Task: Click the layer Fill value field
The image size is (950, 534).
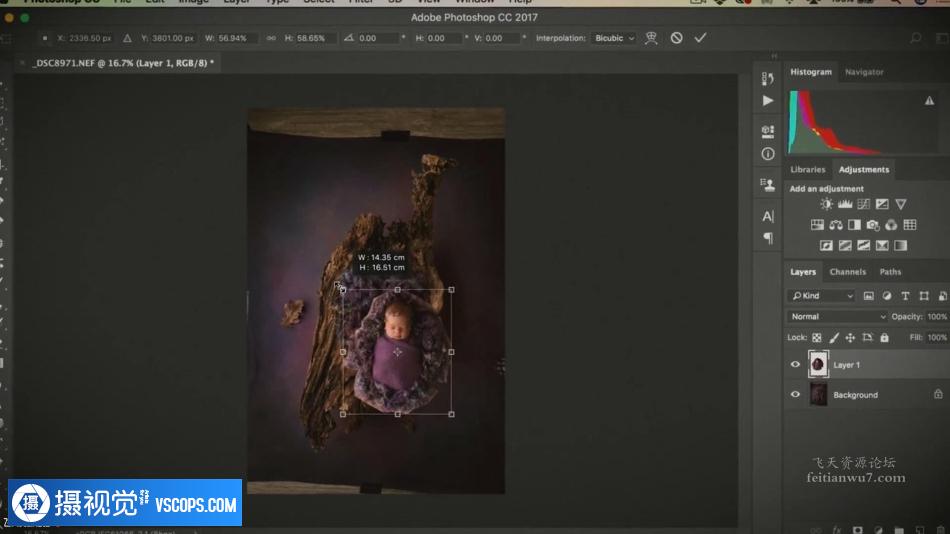Action: coord(937,337)
